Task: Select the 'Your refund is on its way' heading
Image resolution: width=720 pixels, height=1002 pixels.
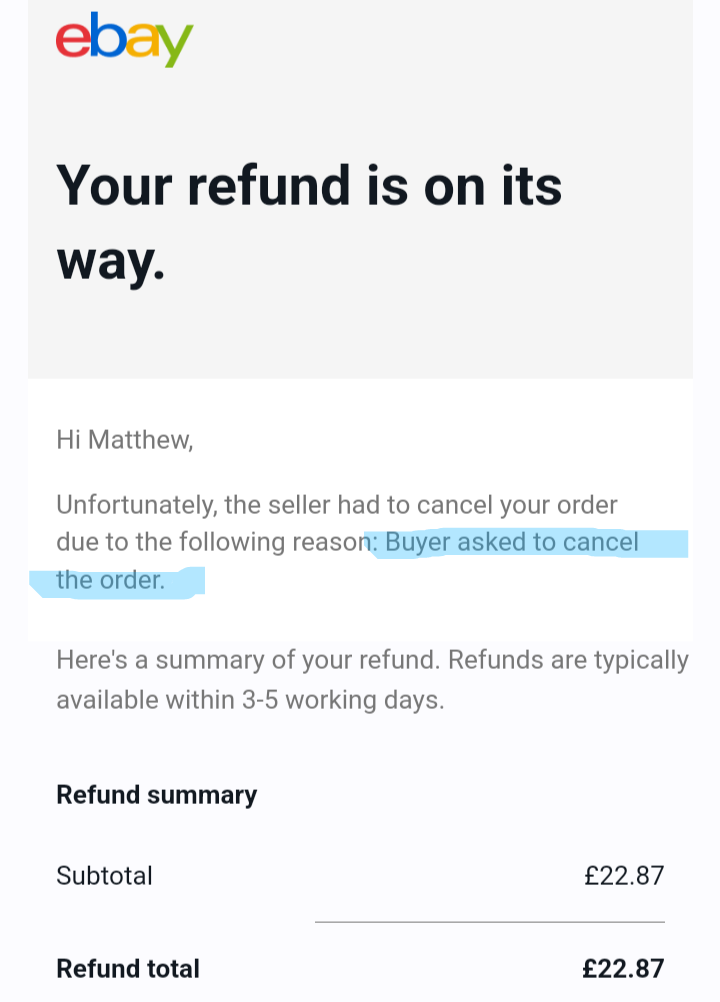Action: point(309,222)
